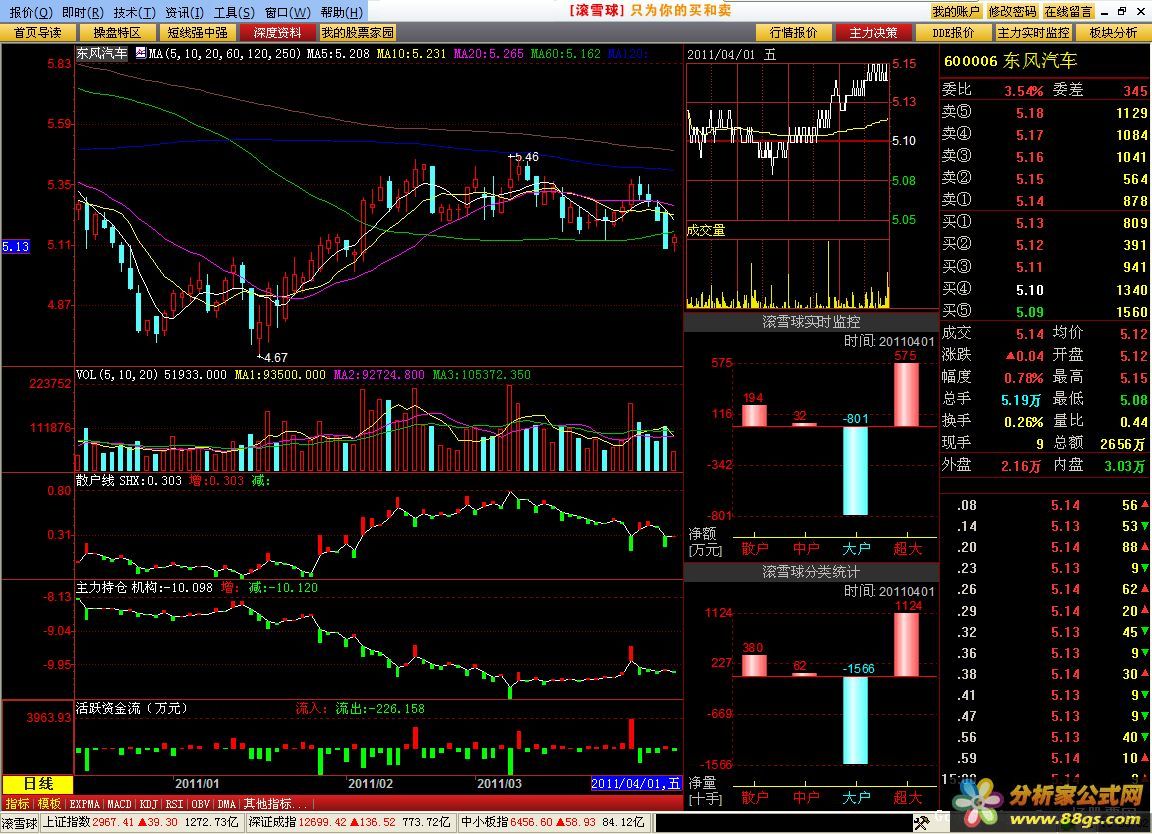Image resolution: width=1152 pixels, height=834 pixels.
Task: Click the 5.13 price tag on left axis
Action: point(15,246)
